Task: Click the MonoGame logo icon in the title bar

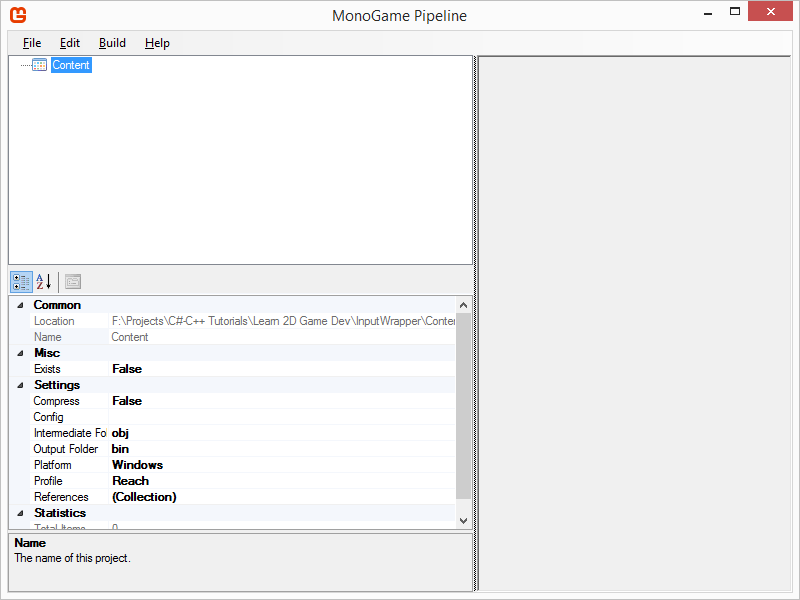Action: 18,15
